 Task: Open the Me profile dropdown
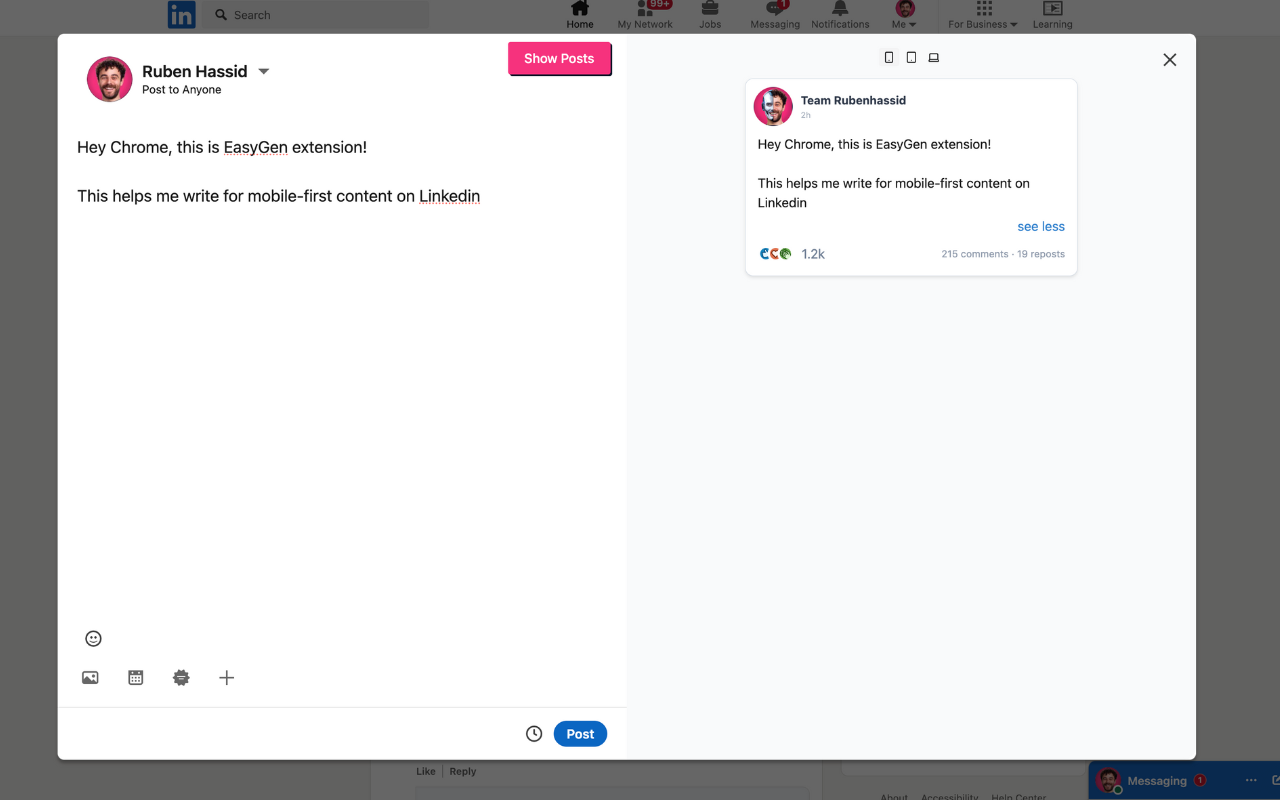pyautogui.click(x=903, y=16)
